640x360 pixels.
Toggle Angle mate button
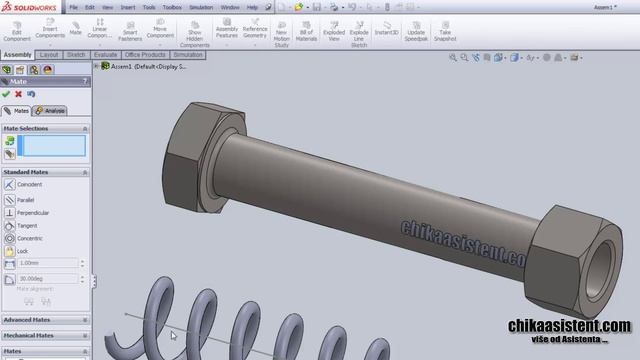coord(9,280)
